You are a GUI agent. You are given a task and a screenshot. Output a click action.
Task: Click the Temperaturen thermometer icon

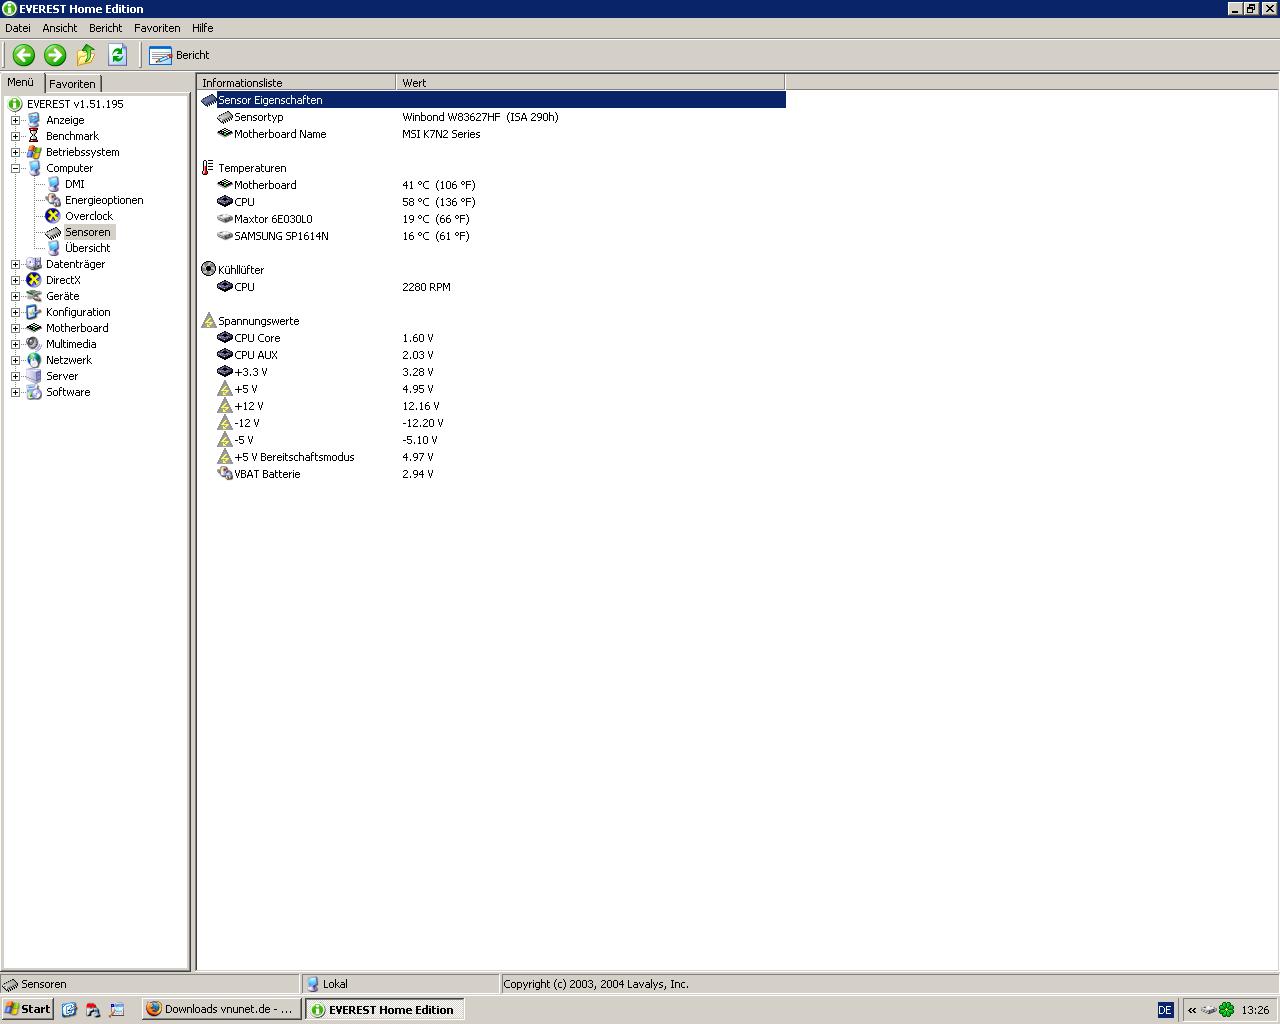(x=208, y=168)
